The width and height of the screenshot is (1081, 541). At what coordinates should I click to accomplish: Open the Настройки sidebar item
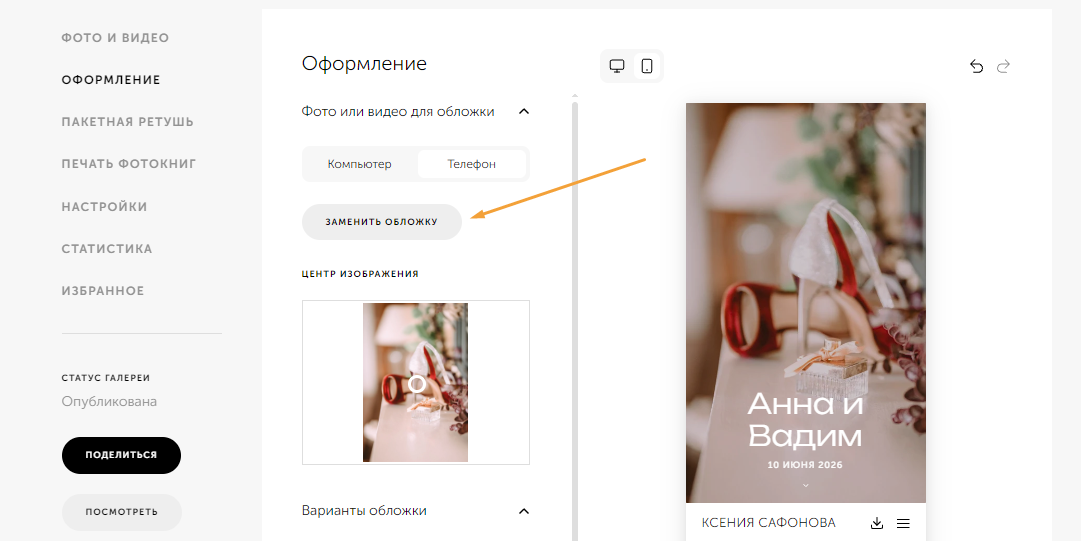click(104, 207)
